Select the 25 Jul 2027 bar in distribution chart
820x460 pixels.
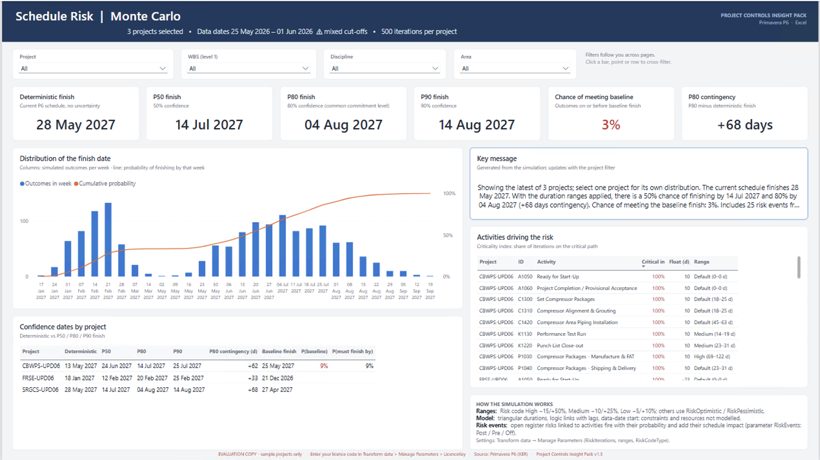[323, 251]
